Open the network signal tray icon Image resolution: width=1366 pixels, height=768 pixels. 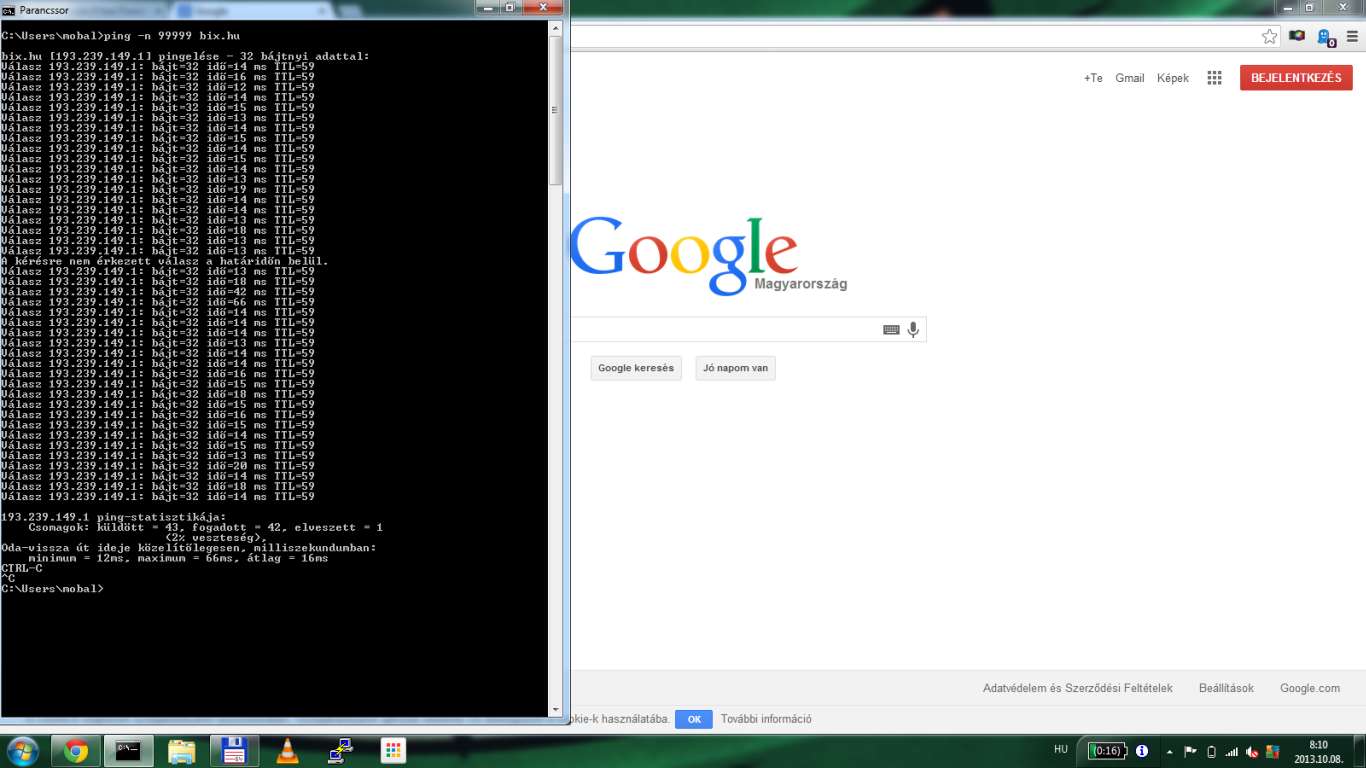pos(1232,751)
